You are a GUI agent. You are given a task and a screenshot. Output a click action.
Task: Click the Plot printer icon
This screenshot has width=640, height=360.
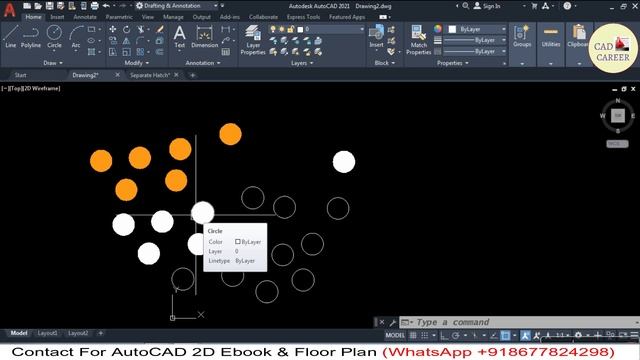pyautogui.click(x=94, y=6)
